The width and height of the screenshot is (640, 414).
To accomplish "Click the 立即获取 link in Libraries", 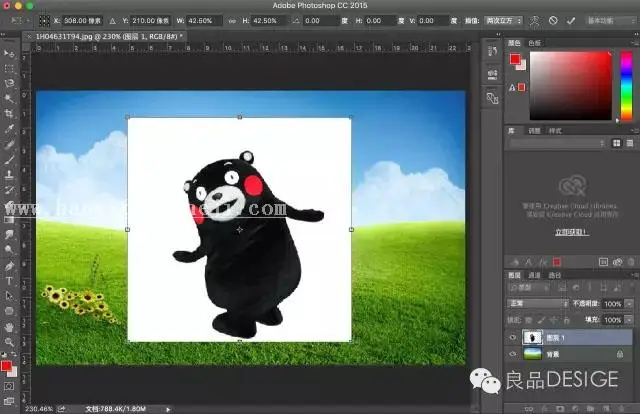I will (571, 232).
